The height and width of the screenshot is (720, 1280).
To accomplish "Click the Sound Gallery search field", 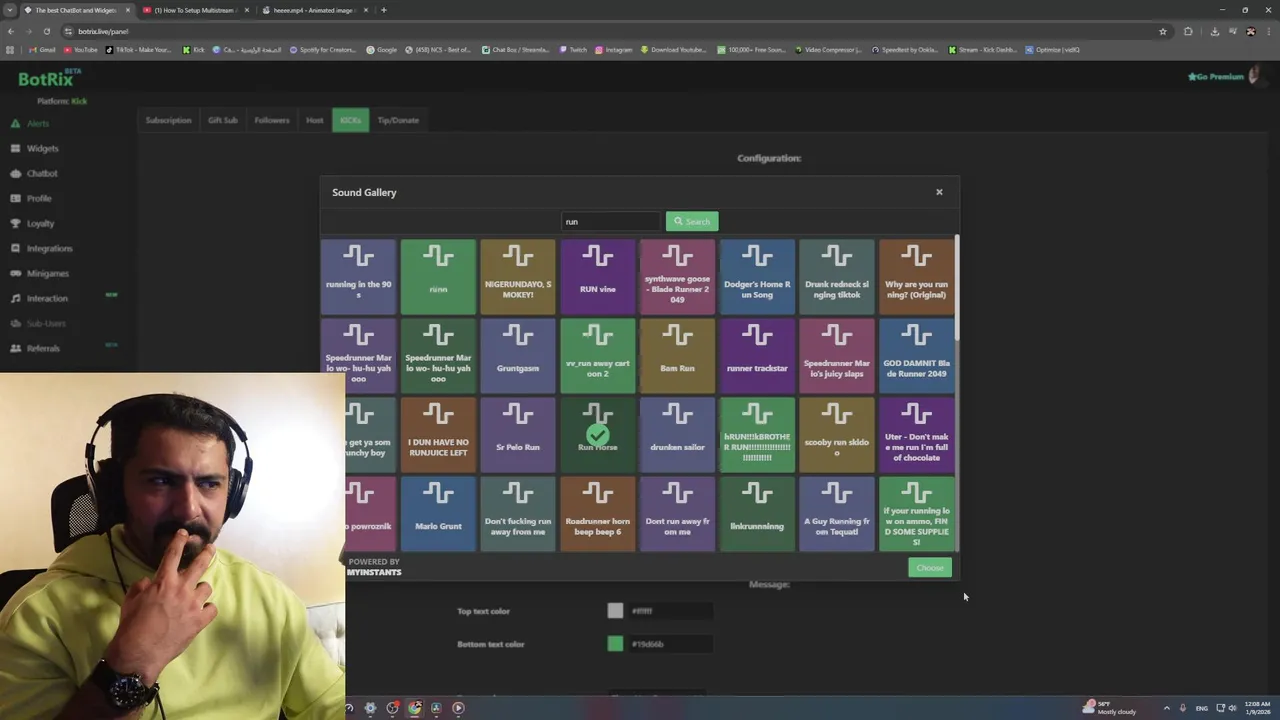I will click(x=611, y=221).
